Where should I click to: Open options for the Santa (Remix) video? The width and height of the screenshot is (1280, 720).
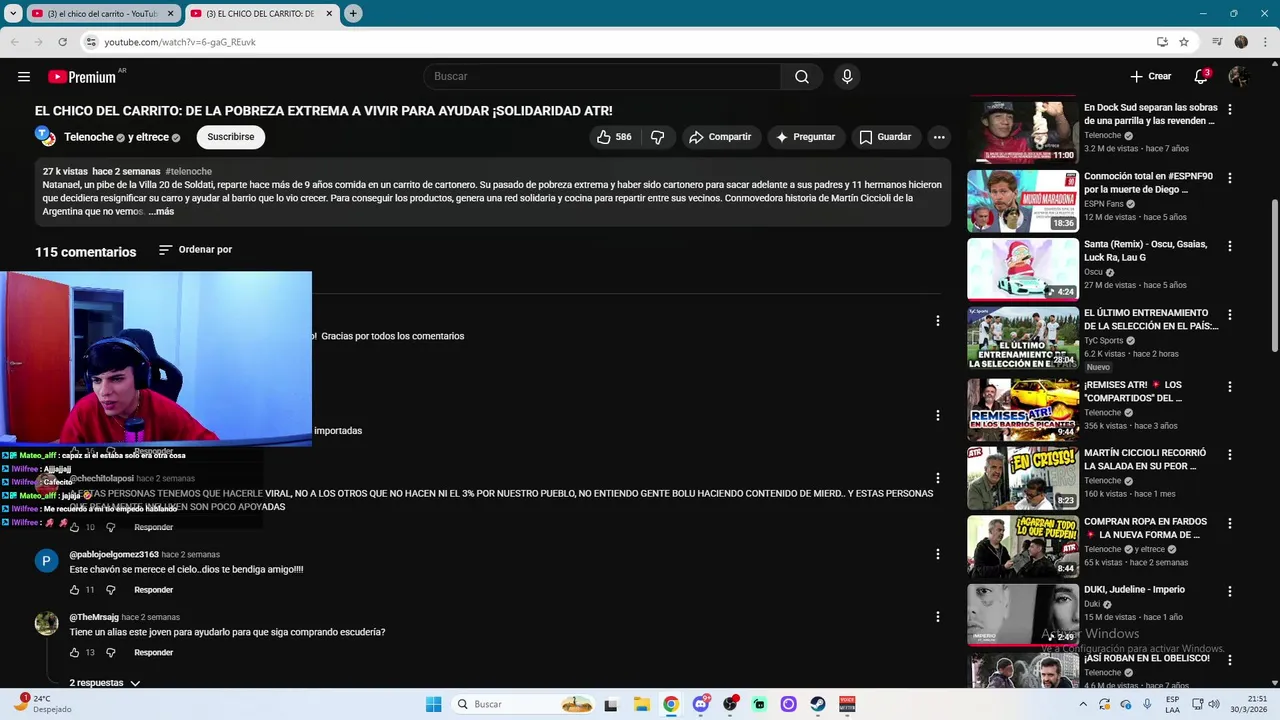point(1229,246)
